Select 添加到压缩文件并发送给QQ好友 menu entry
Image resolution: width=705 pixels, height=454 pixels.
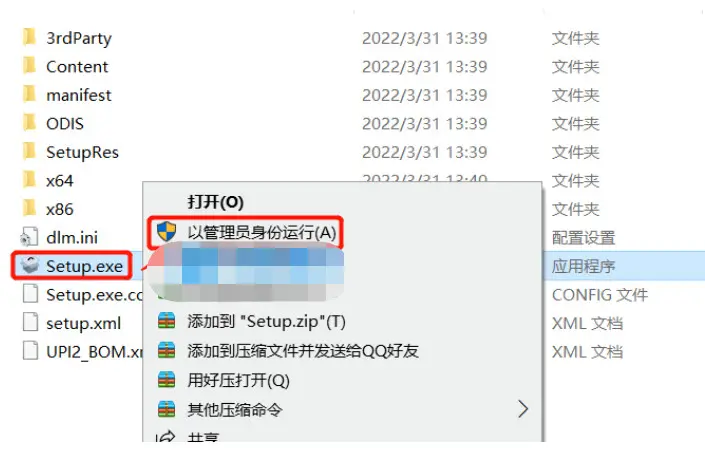pos(303,351)
